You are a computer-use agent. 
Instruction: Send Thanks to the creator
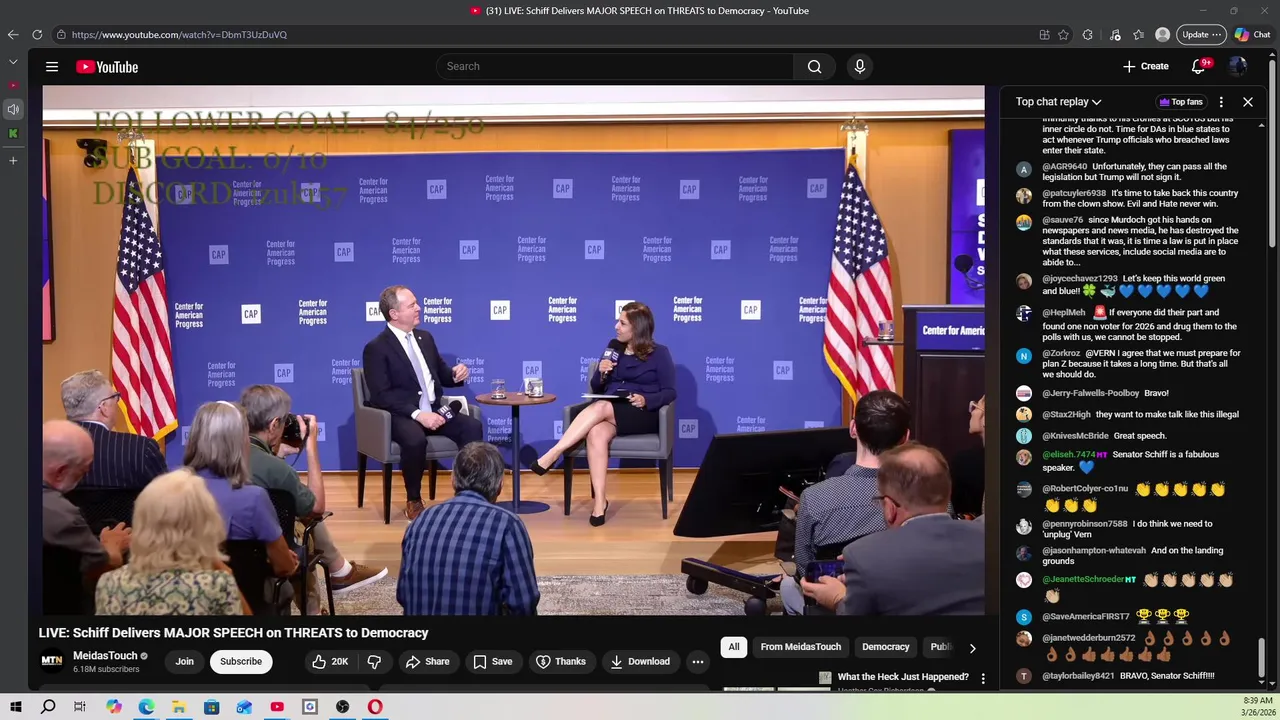561,661
